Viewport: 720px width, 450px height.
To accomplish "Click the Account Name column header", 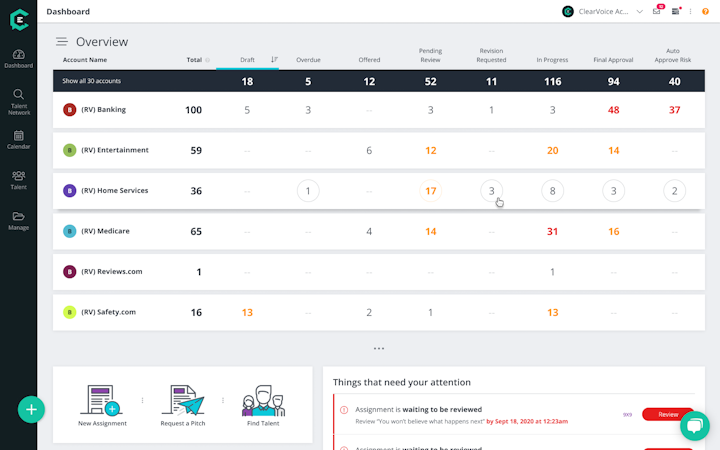I will click(85, 60).
